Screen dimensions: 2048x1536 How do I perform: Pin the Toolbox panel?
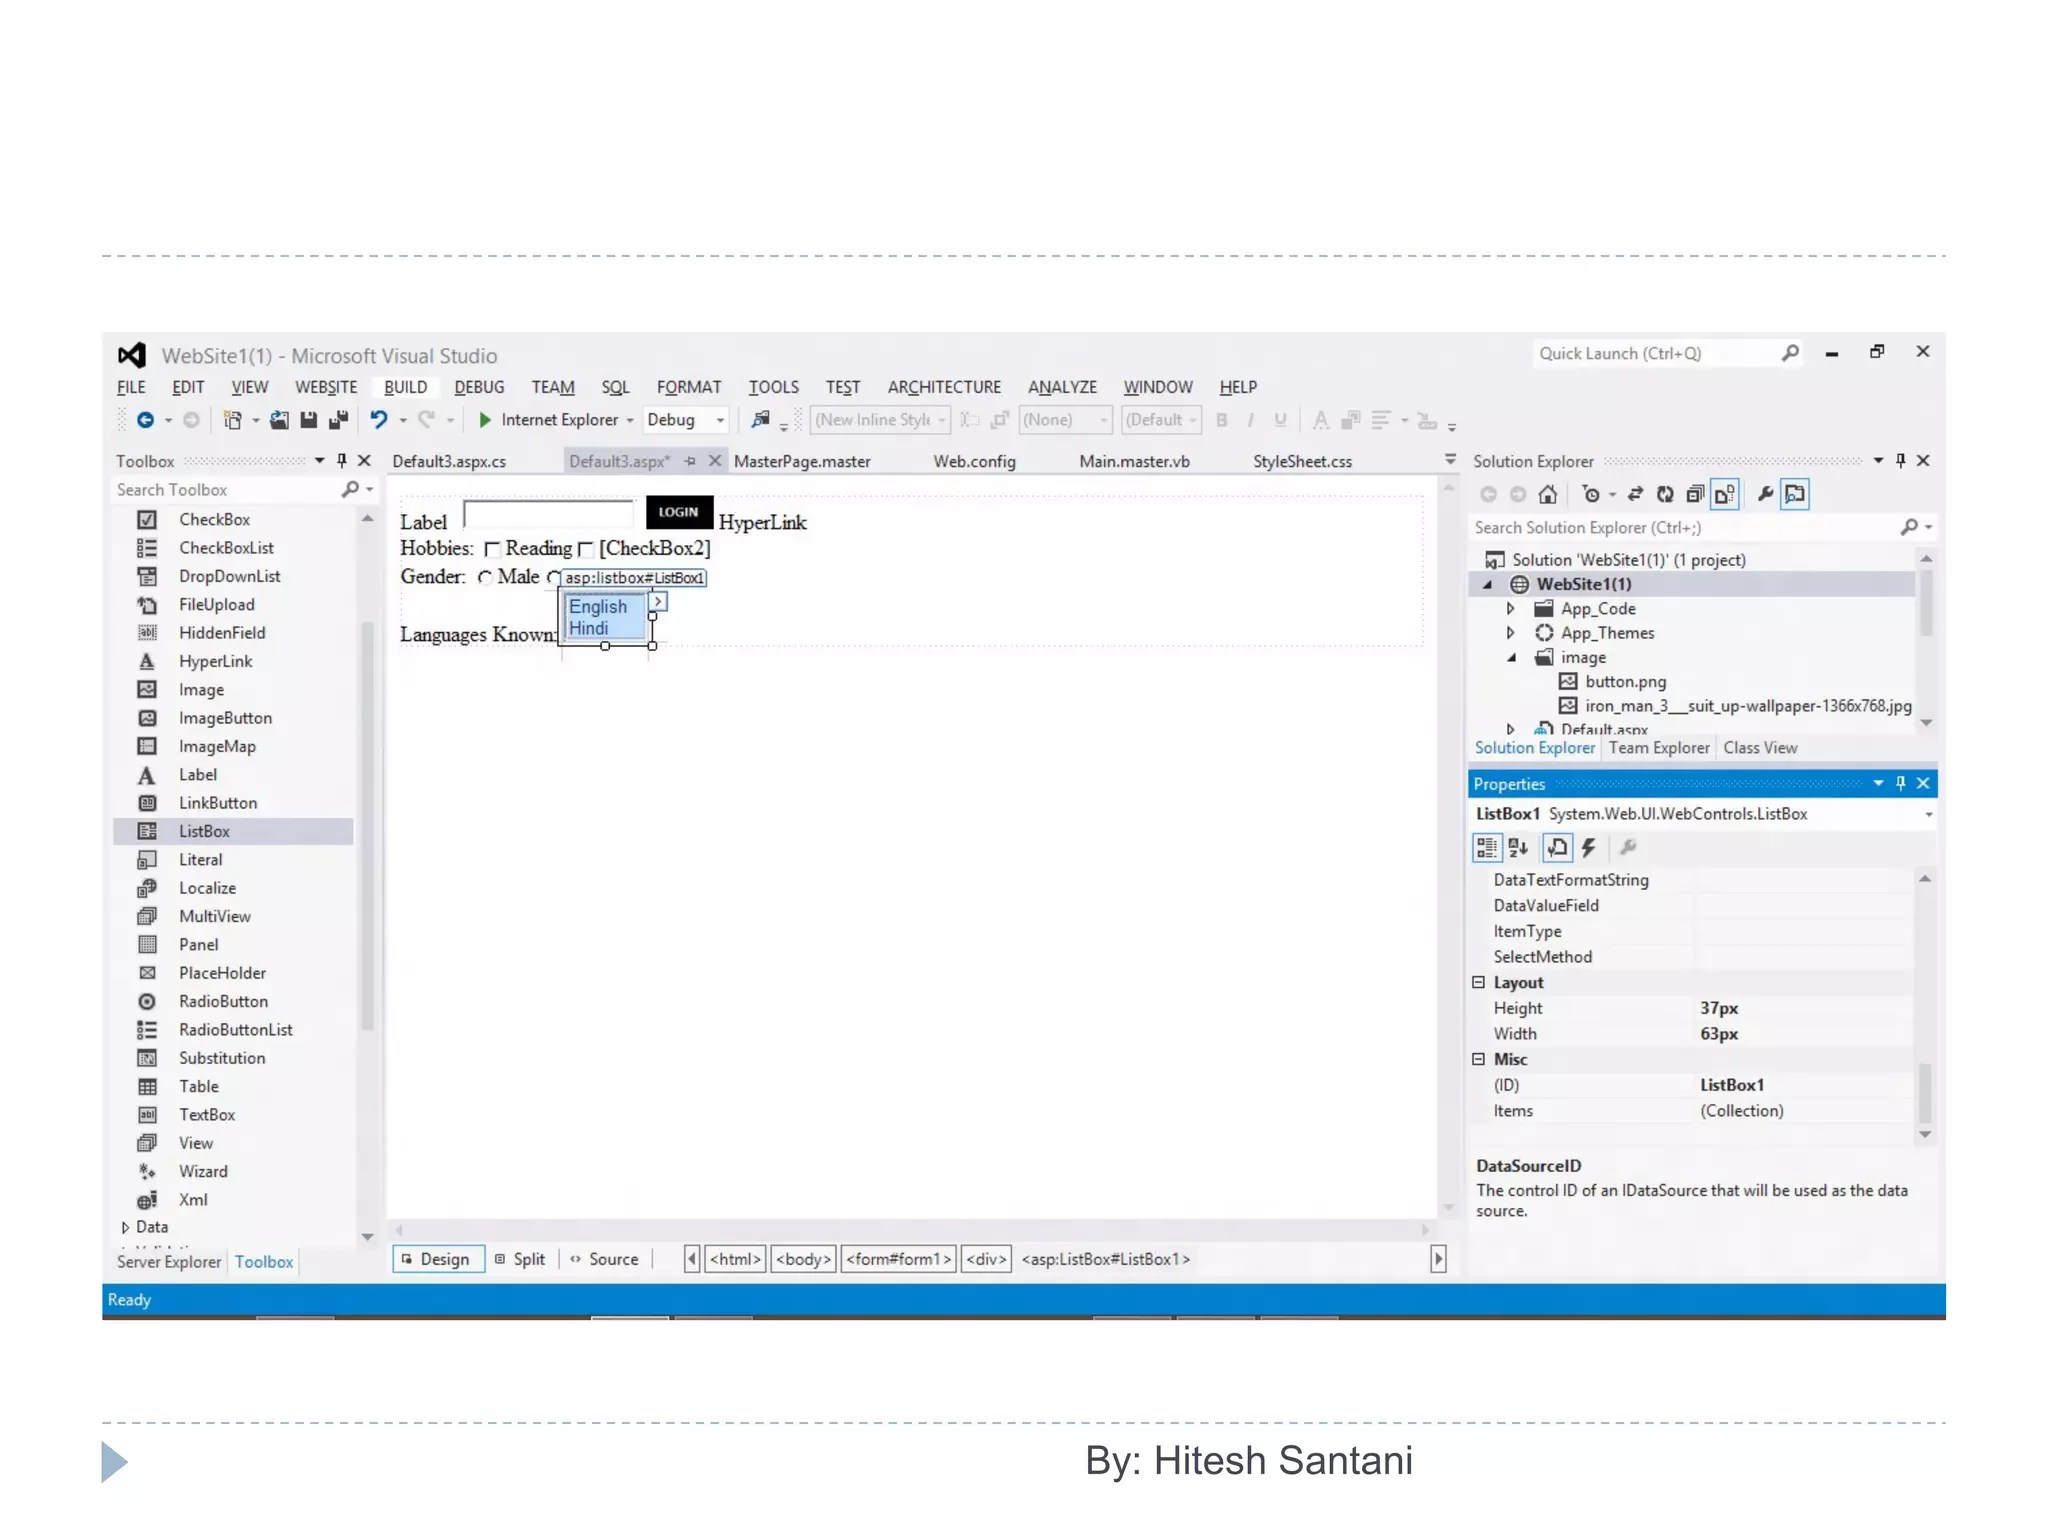(x=342, y=461)
